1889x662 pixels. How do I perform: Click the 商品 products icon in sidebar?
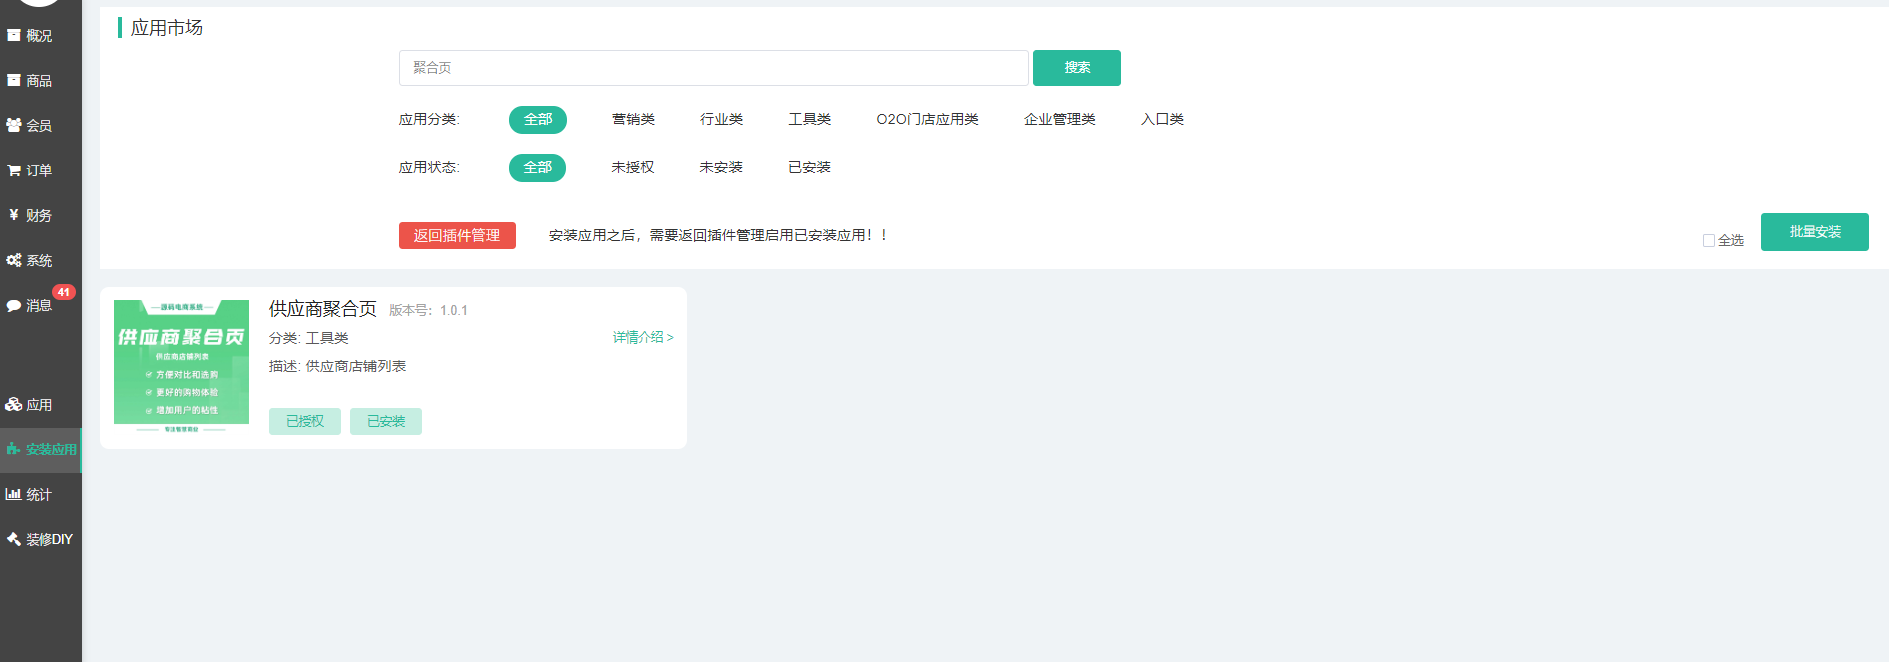point(14,80)
